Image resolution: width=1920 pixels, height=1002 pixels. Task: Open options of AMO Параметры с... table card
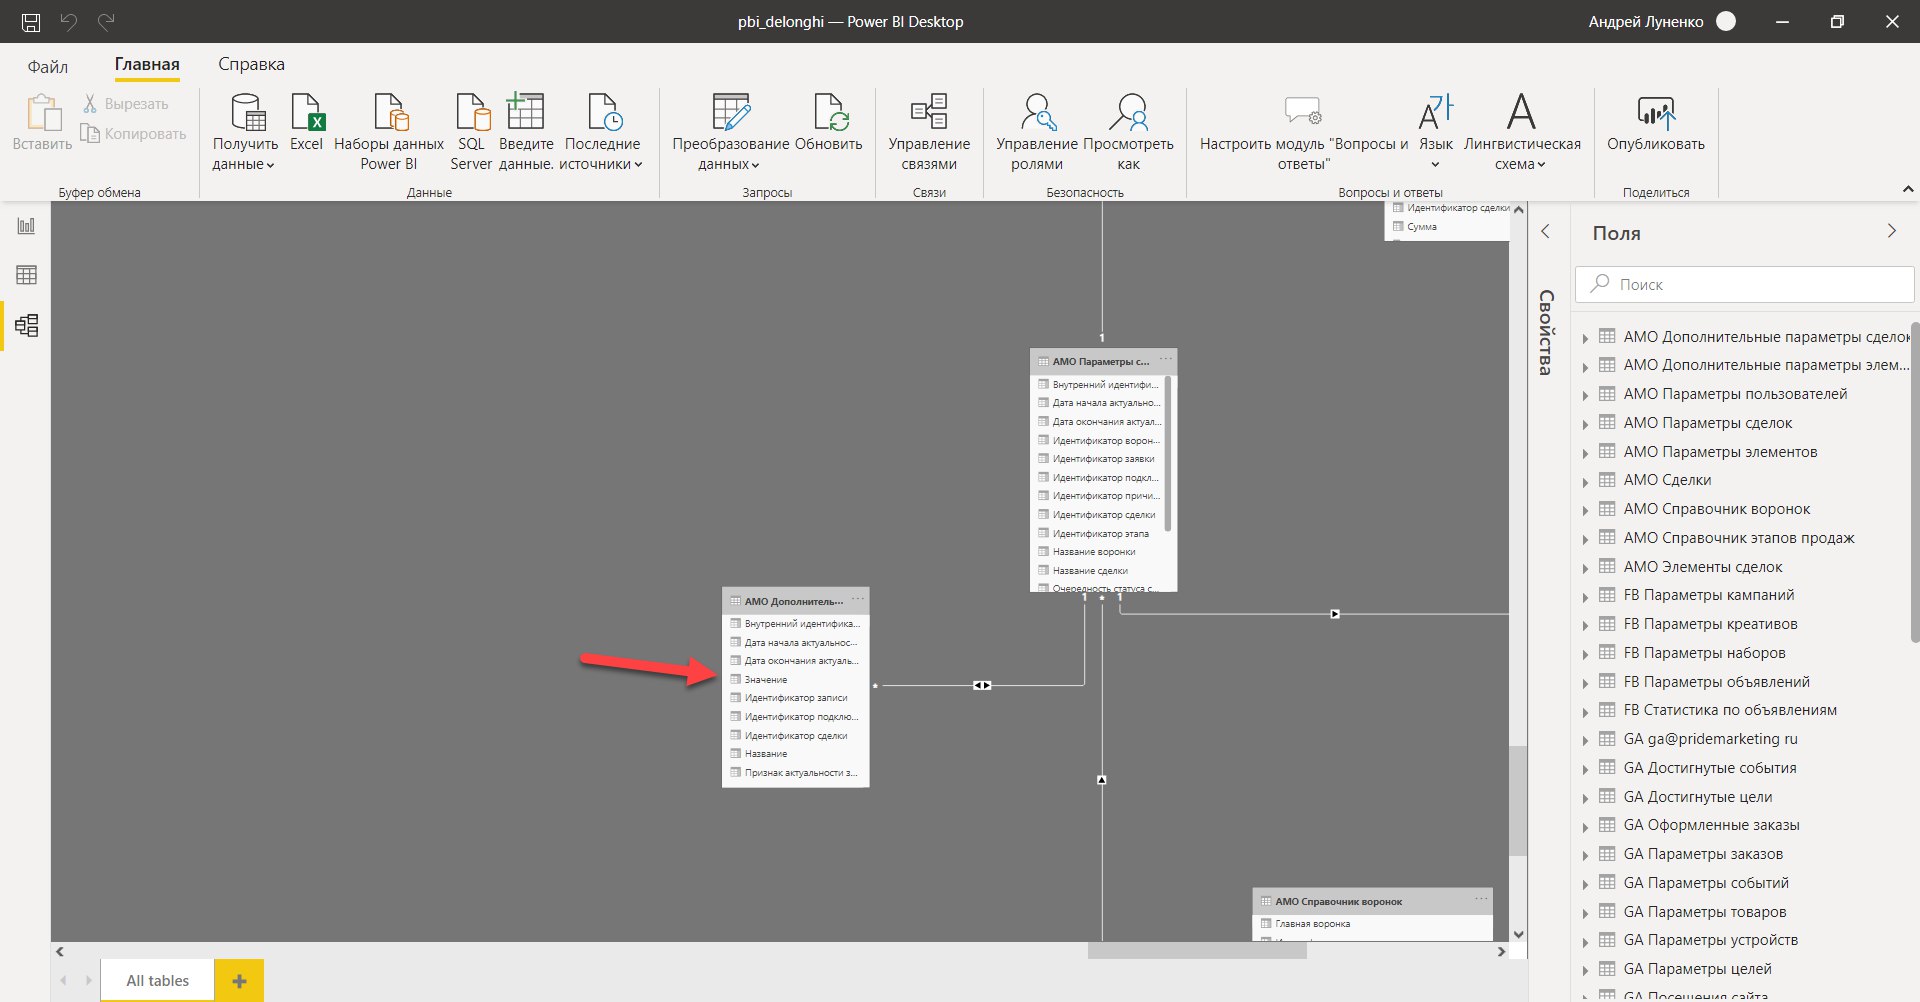click(1165, 360)
